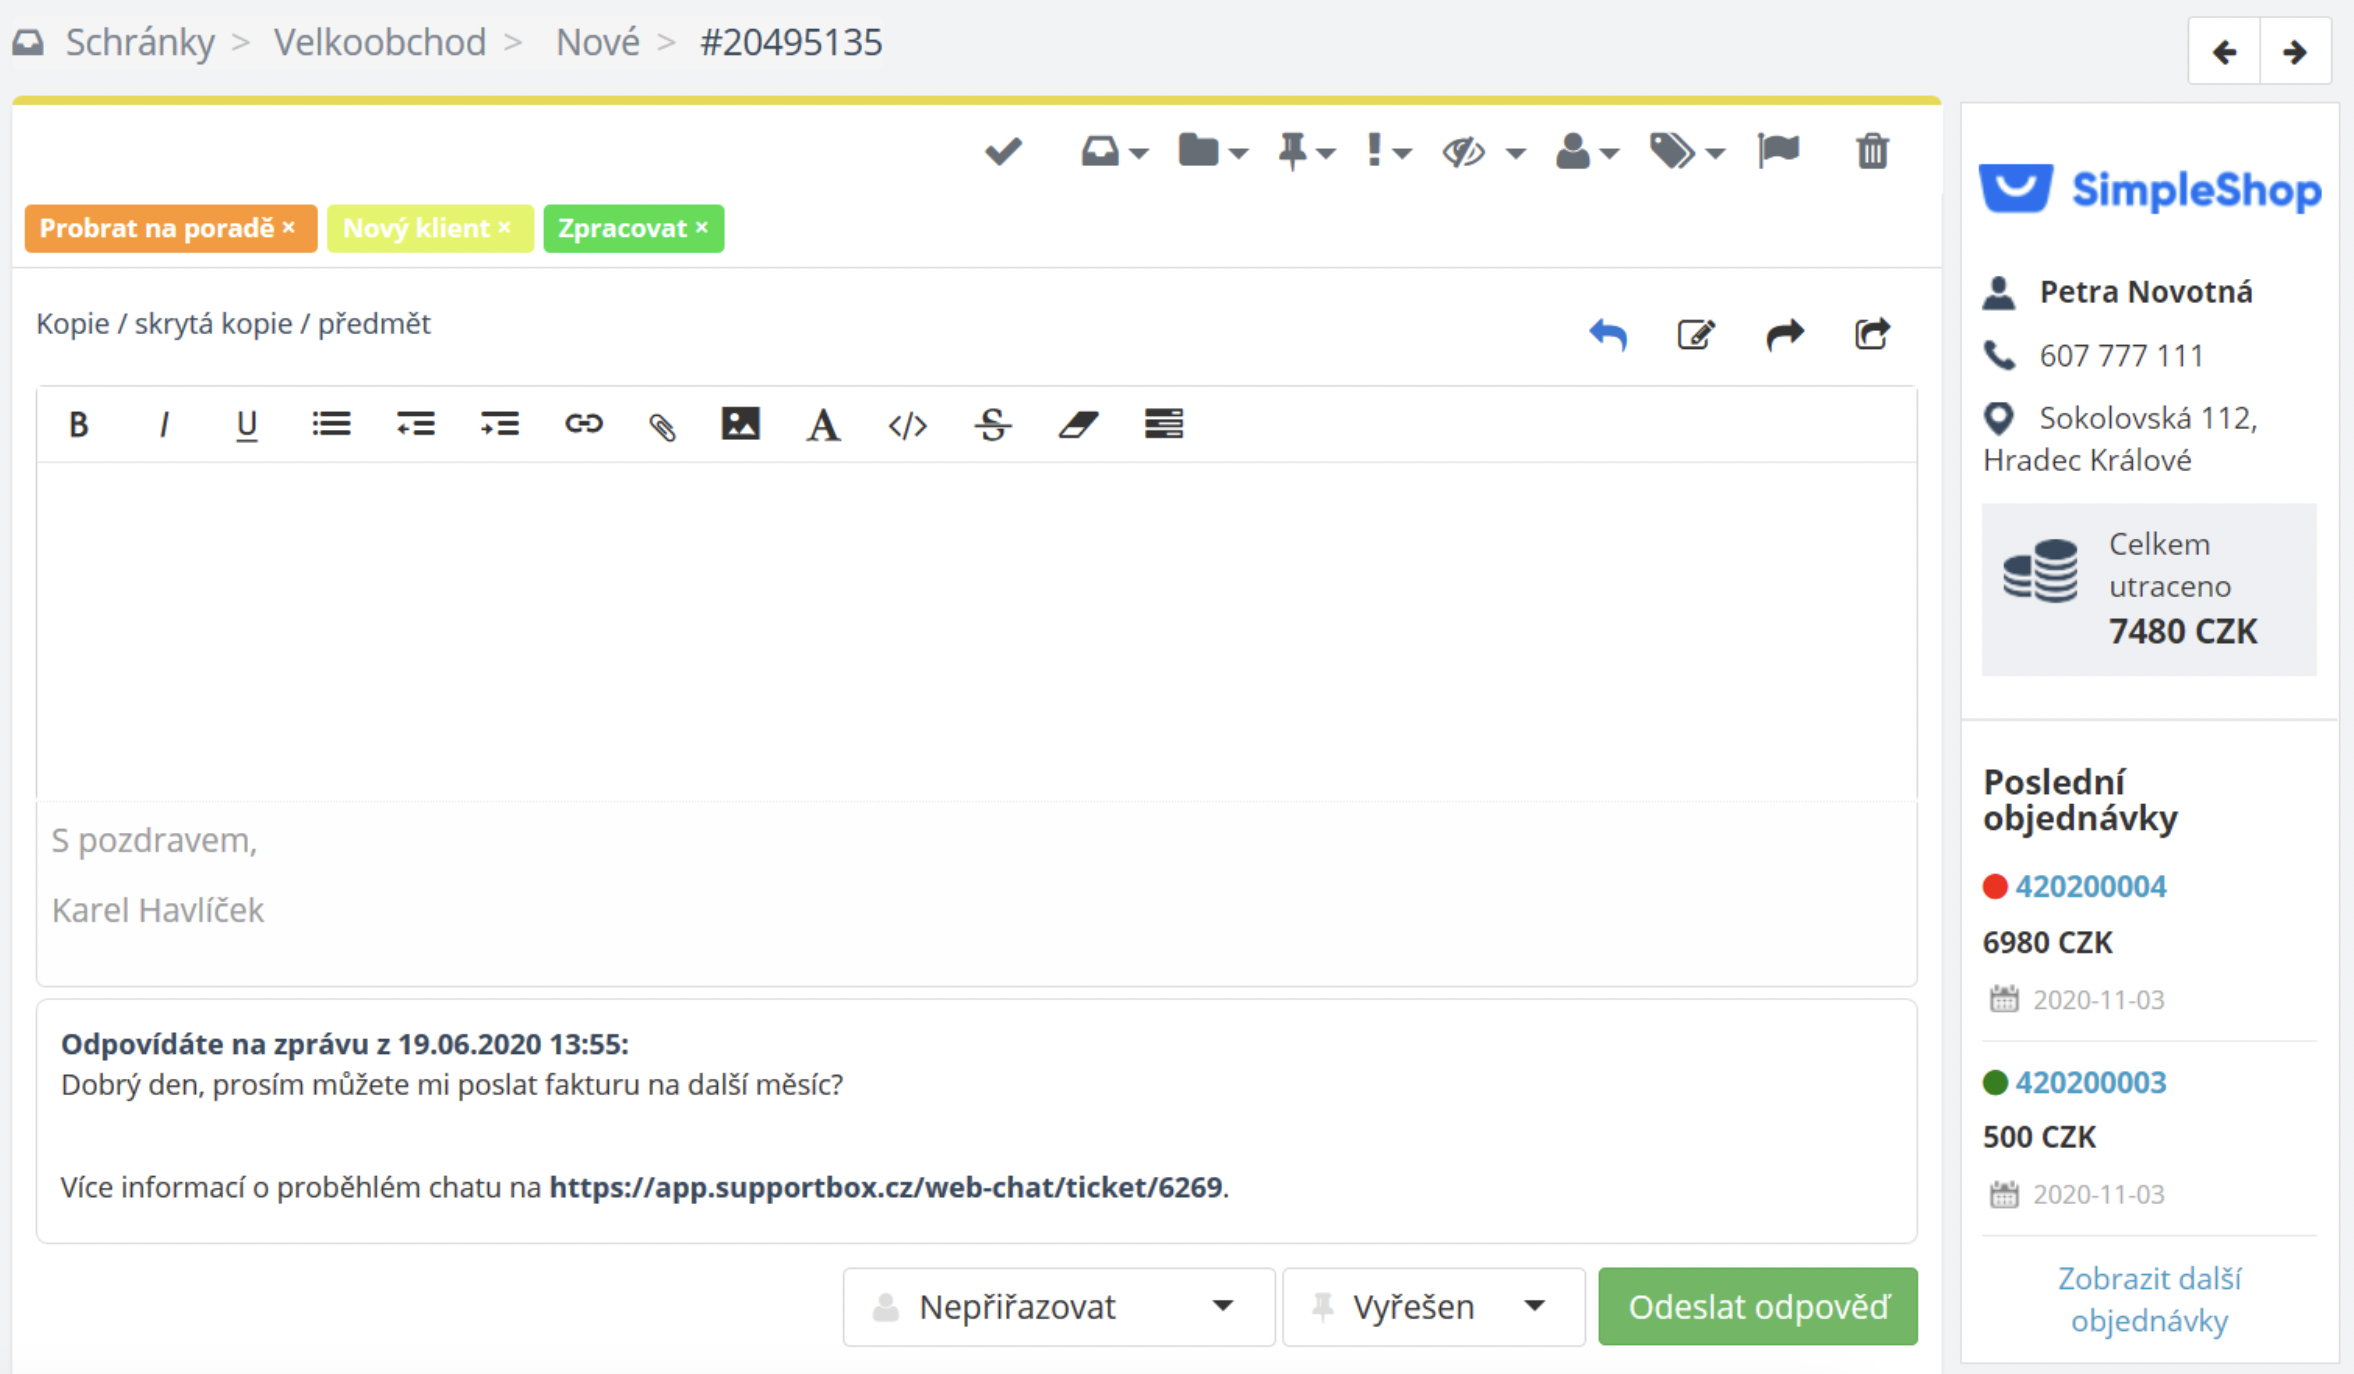Insert attachment with paperclip icon

point(662,426)
